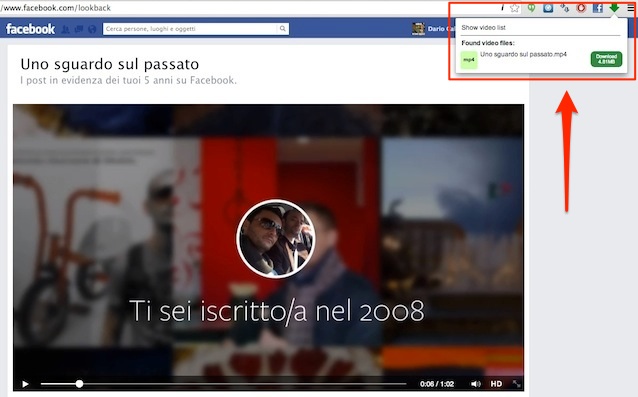638x397 pixels.
Task: Open the Chrome hamburger menu
Action: pos(631,8)
